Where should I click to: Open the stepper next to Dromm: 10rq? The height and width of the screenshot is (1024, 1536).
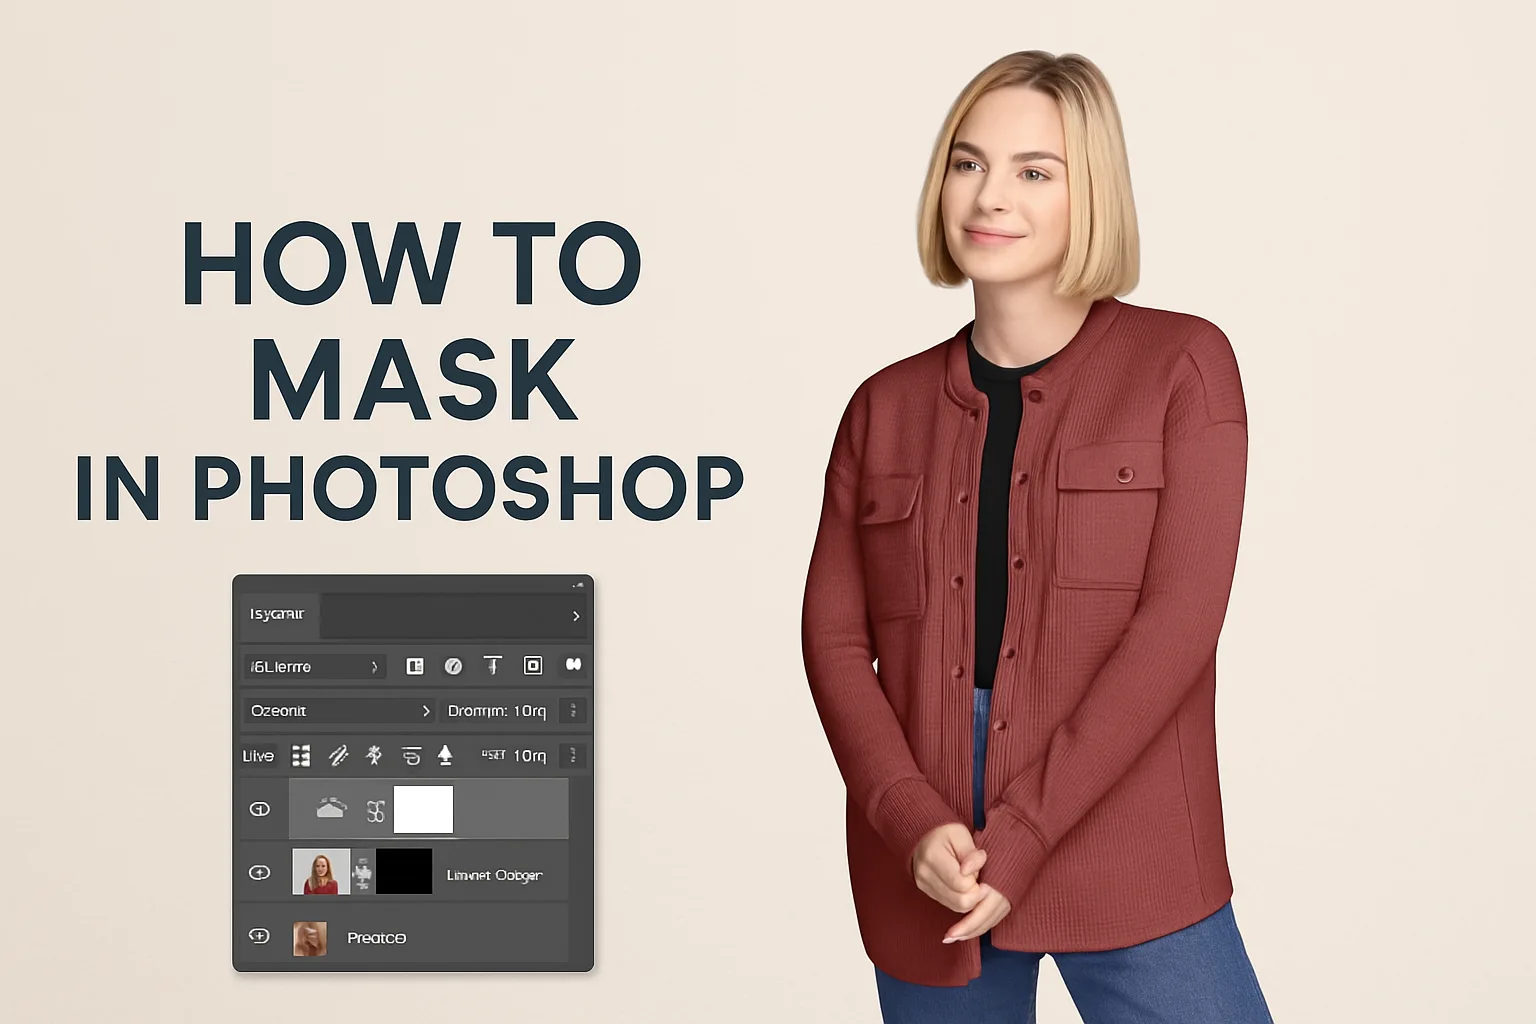[x=573, y=711]
